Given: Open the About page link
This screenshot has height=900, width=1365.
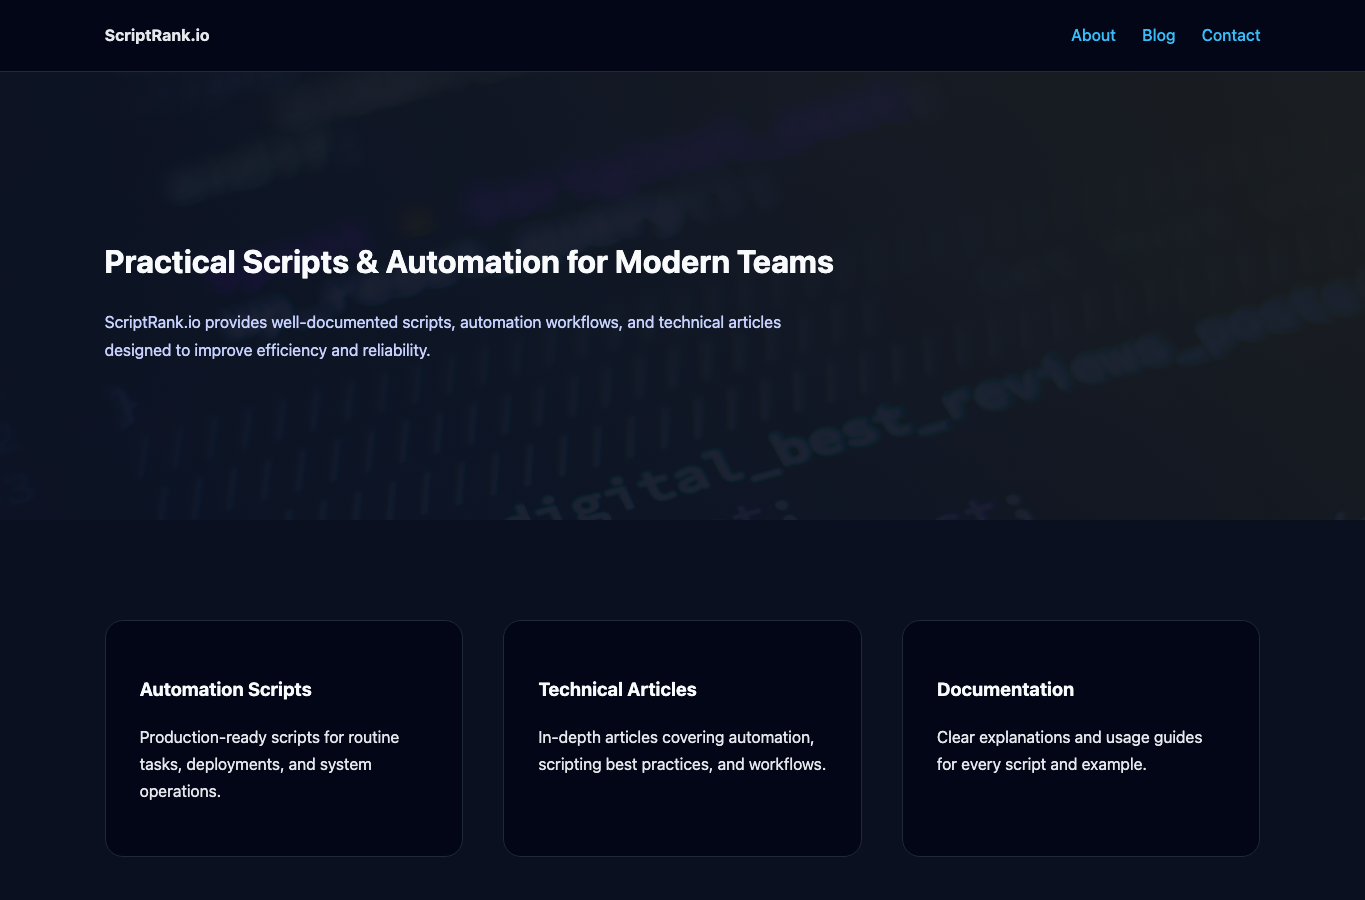Looking at the screenshot, I should tap(1093, 35).
